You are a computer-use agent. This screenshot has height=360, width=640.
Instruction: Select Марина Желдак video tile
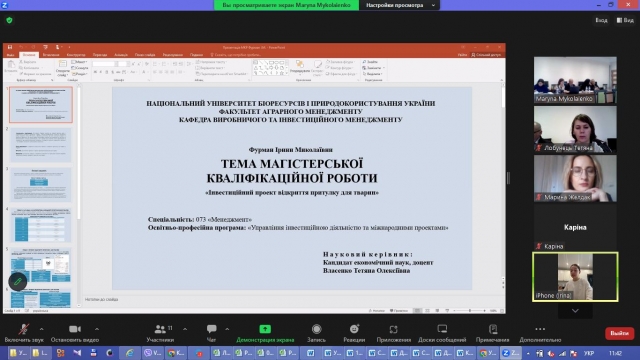575,178
